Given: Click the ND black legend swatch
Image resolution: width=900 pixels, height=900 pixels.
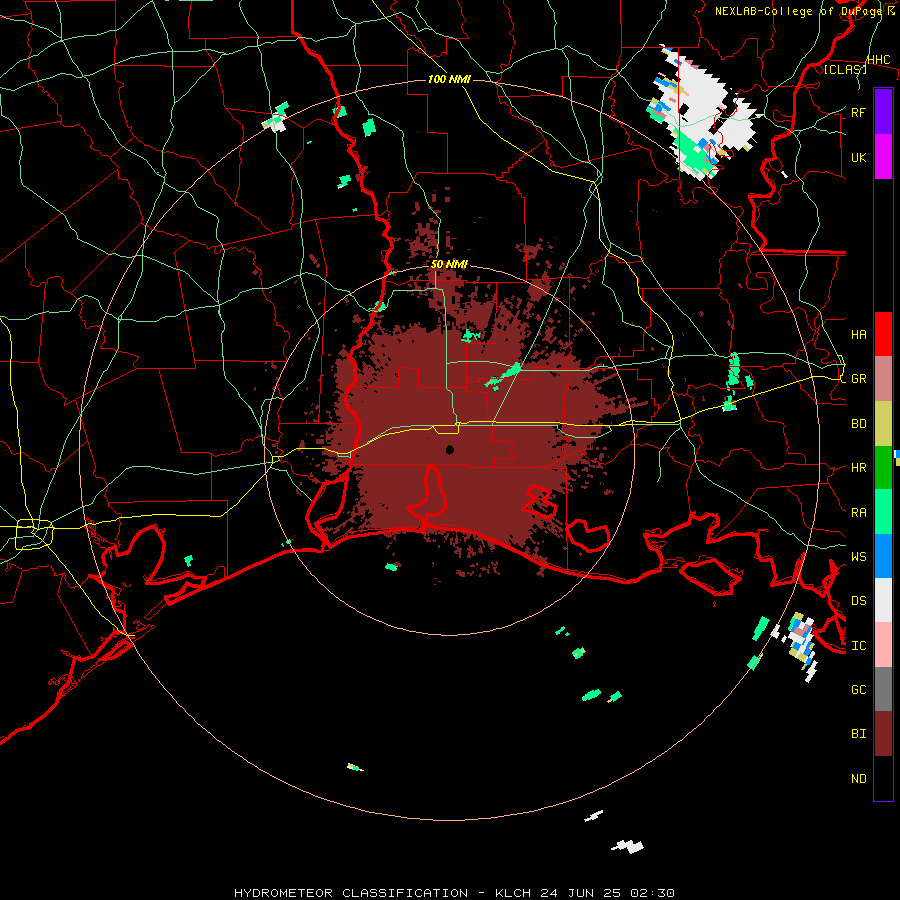Looking at the screenshot, I should coord(883,778).
